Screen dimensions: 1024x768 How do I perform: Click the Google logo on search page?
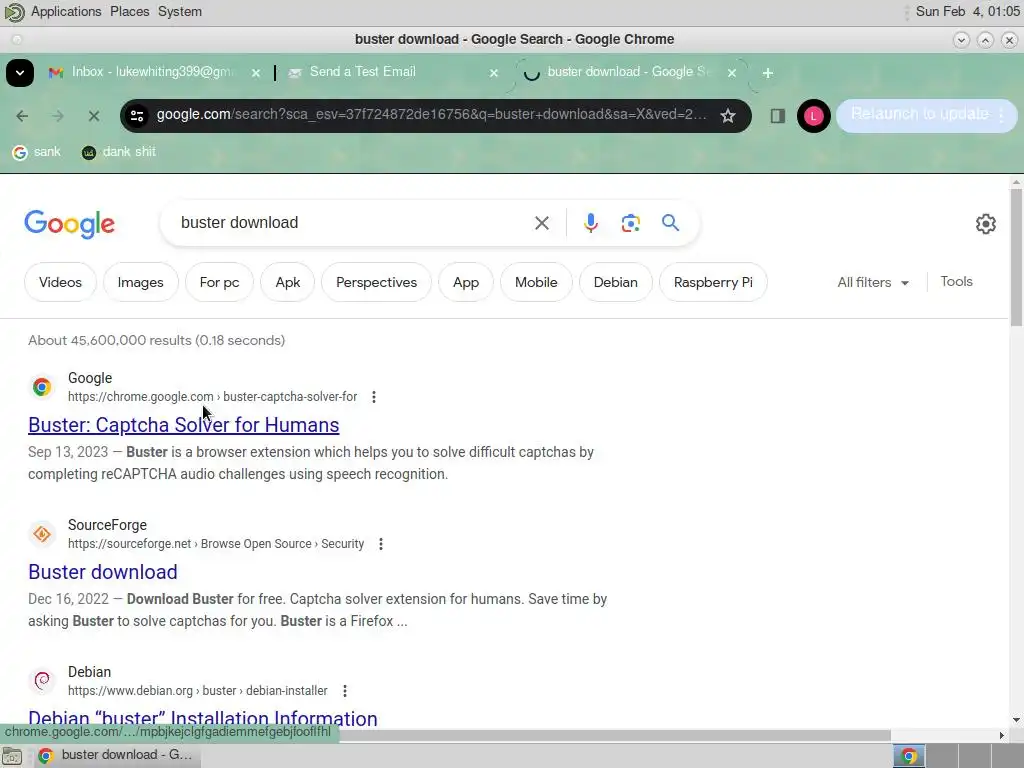(69, 223)
